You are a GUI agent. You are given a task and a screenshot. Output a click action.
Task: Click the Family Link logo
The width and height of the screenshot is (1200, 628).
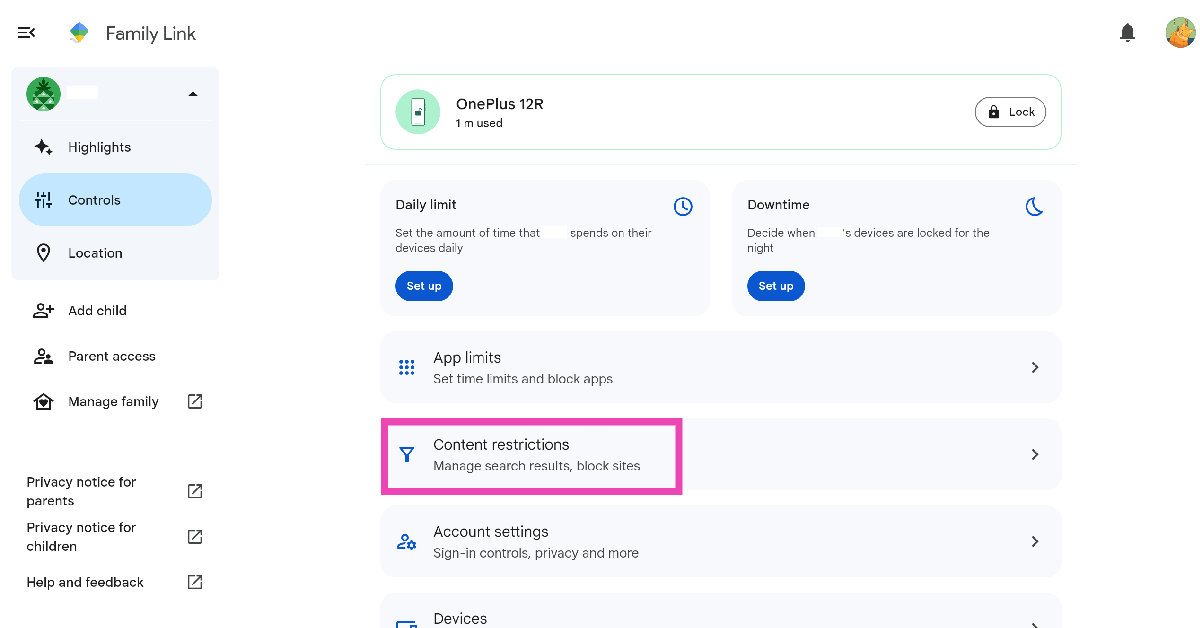click(79, 33)
